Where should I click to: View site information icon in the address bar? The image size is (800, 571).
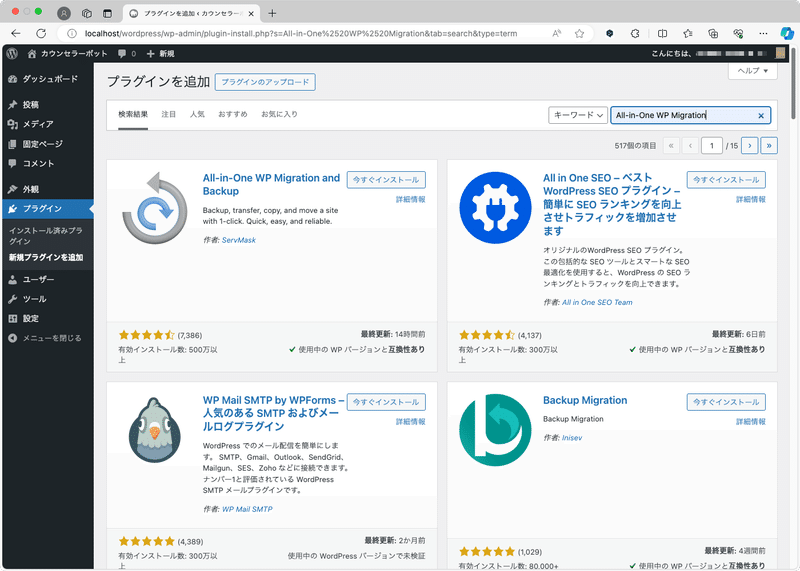pyautogui.click(x=72, y=34)
